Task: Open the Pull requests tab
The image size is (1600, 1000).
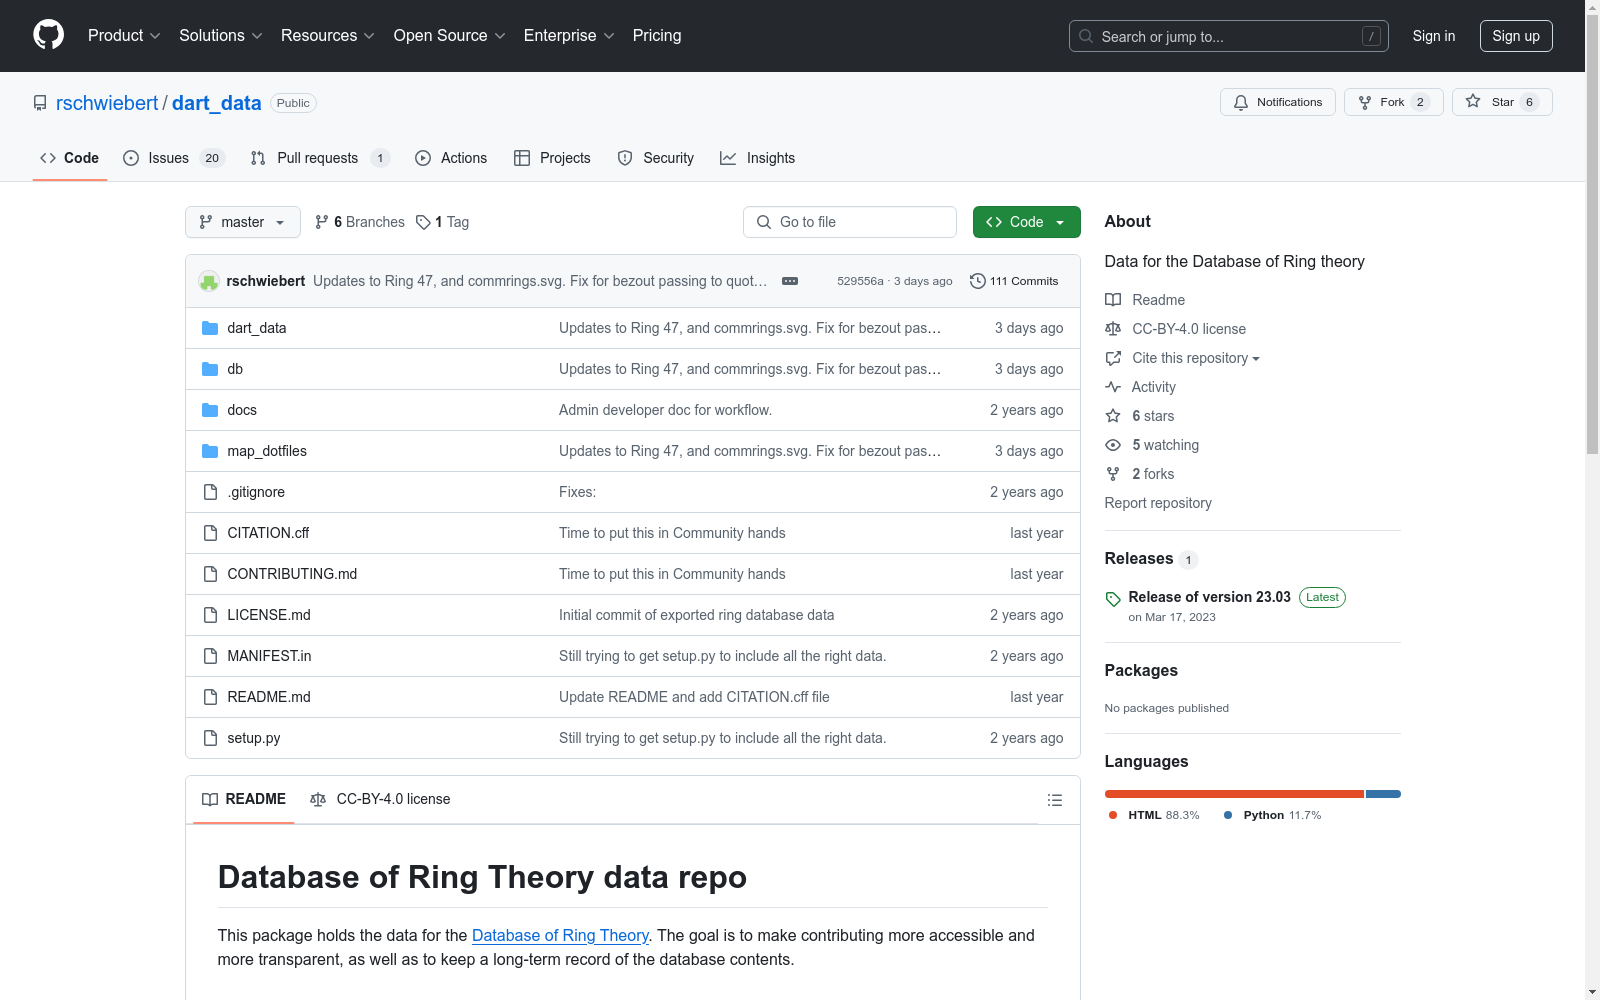Action: 320,158
